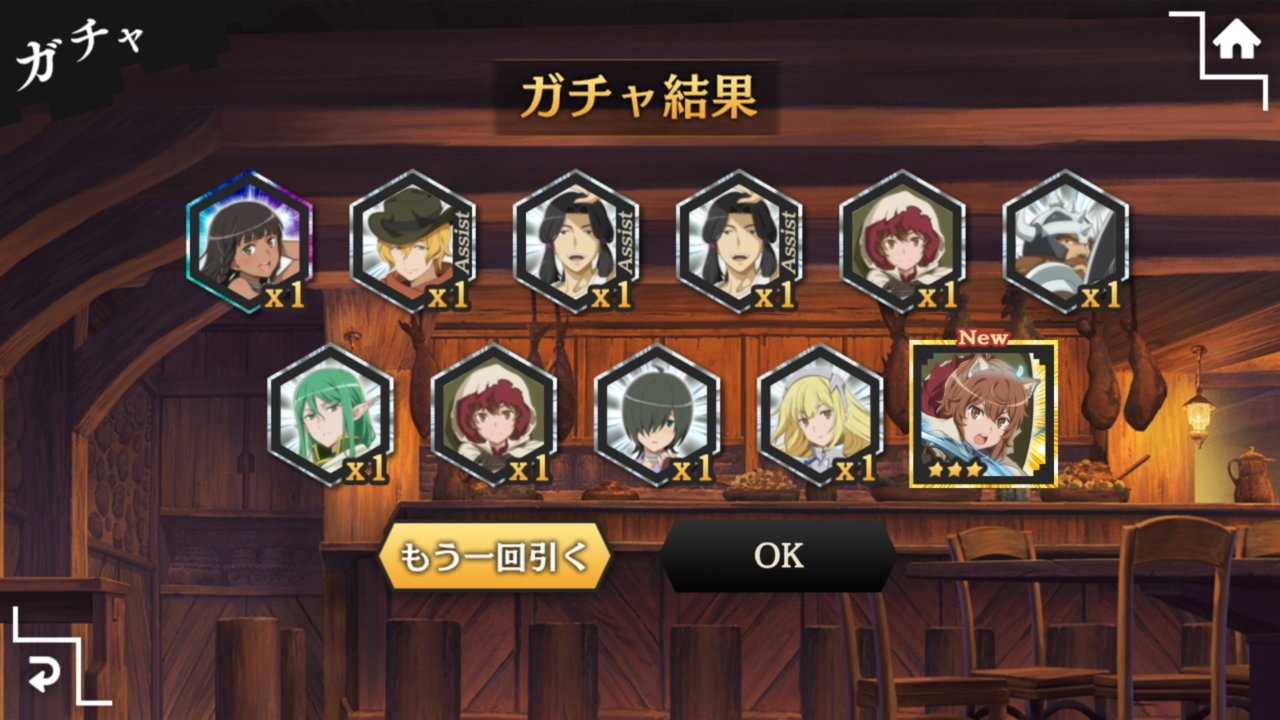The height and width of the screenshot is (720, 1280).
Task: Pick the blonde long-haired girl icon
Action: coord(820,415)
